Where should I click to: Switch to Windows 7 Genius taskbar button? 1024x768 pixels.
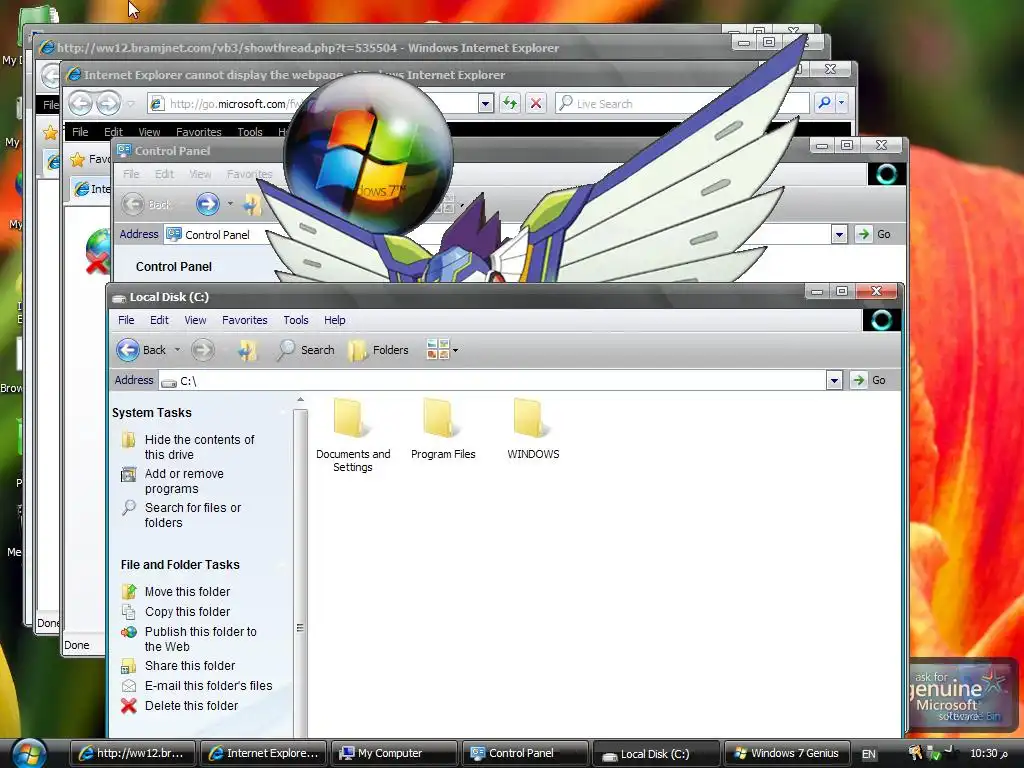pyautogui.click(x=787, y=754)
